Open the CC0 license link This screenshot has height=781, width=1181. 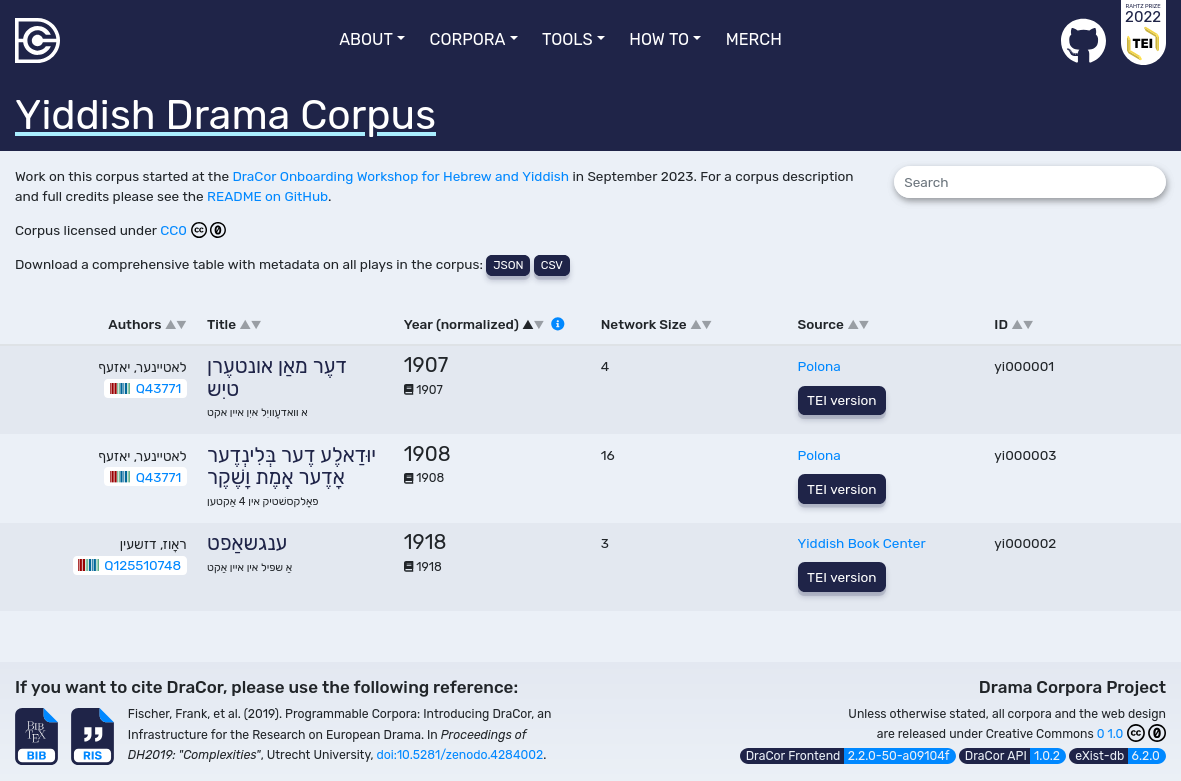(173, 230)
